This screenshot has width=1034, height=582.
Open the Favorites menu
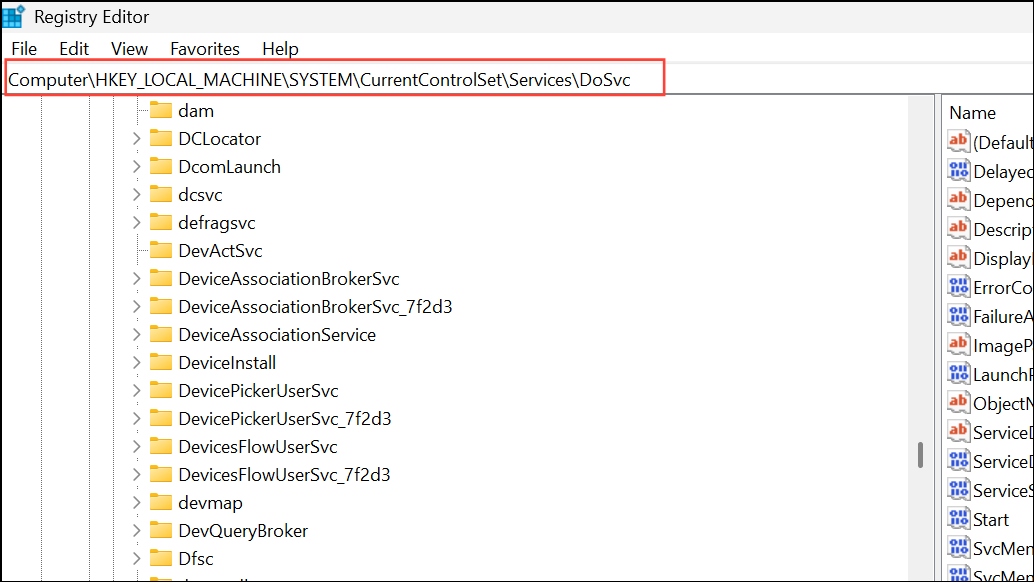(x=204, y=49)
